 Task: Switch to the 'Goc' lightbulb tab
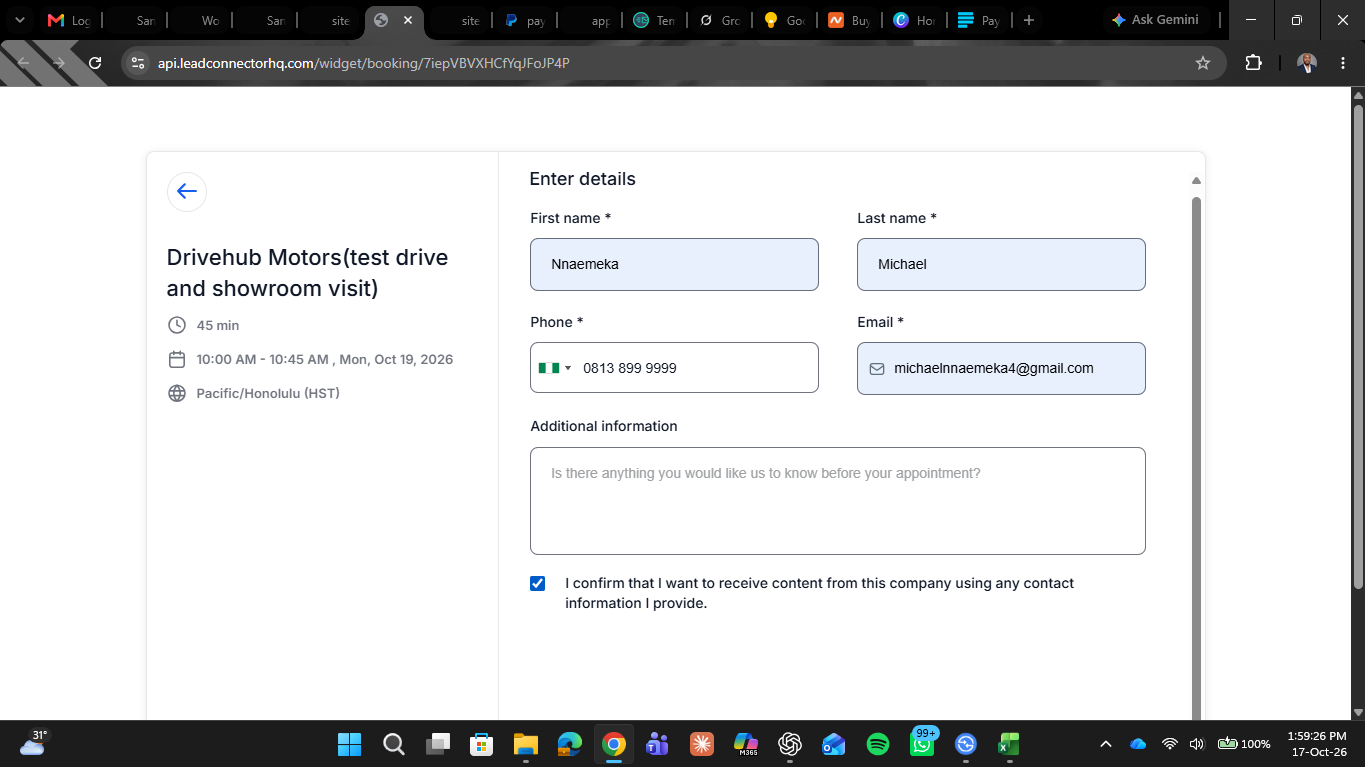(785, 20)
